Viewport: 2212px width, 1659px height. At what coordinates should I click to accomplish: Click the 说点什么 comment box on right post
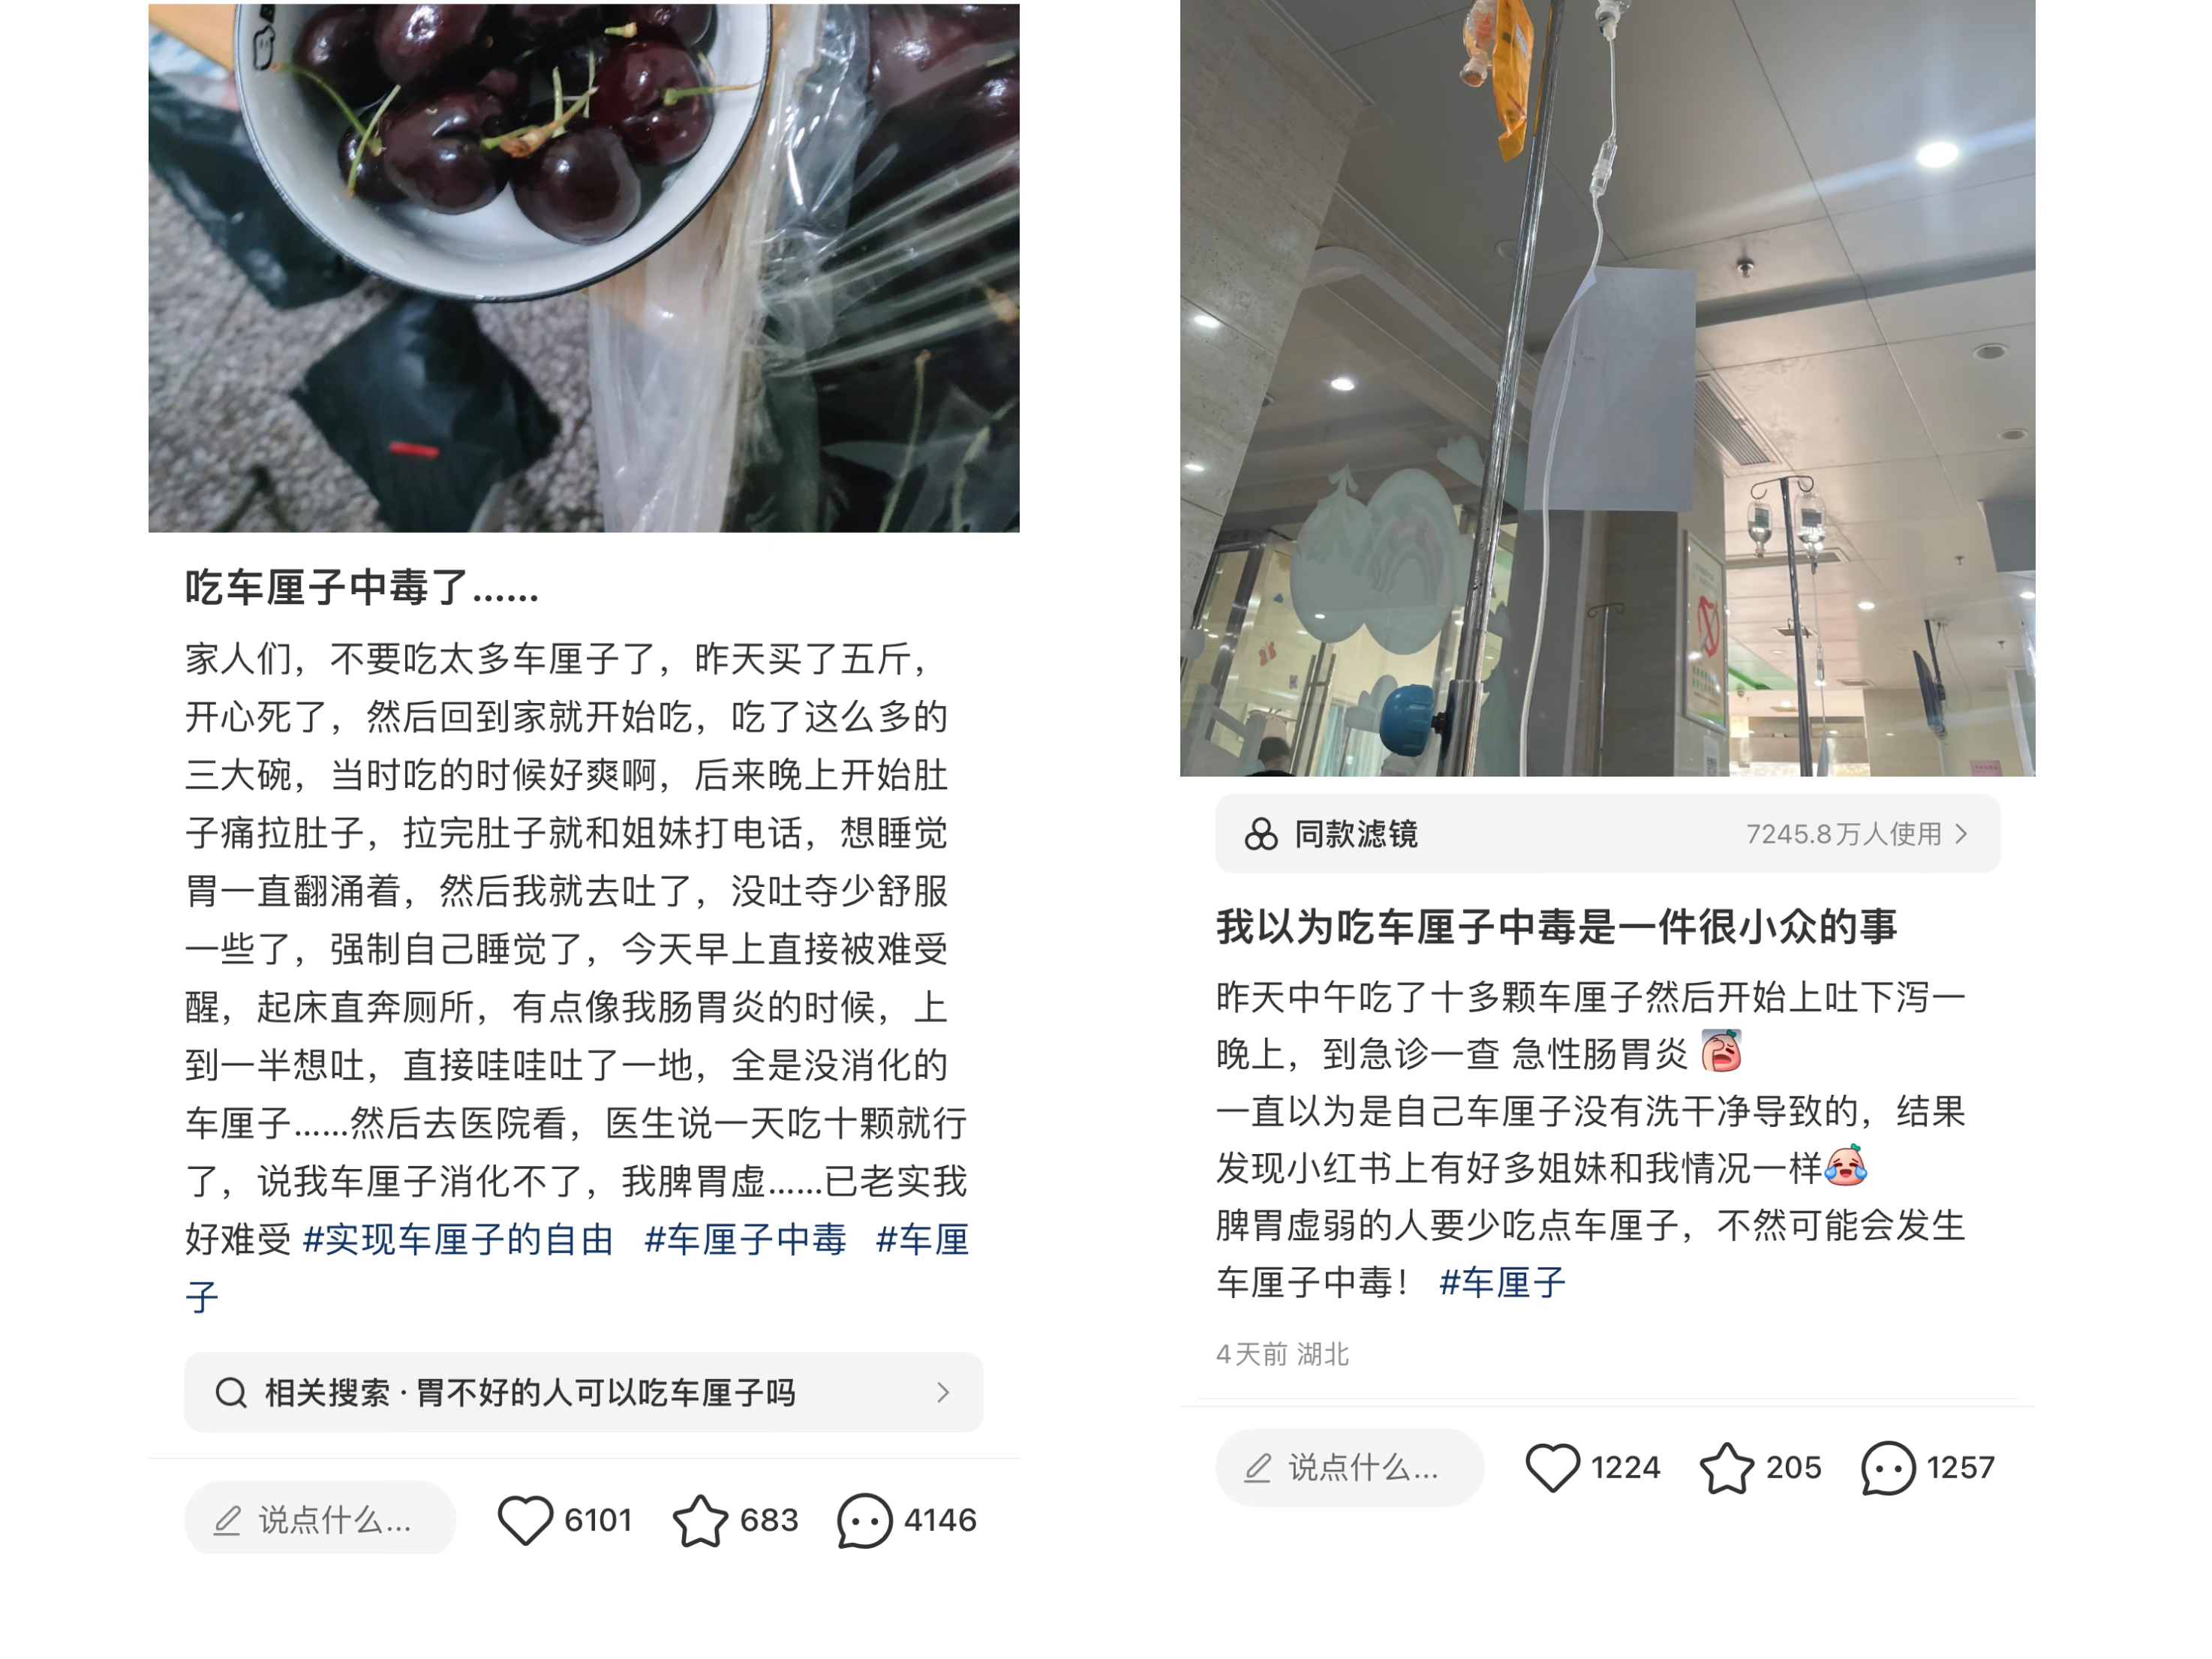point(1350,1467)
